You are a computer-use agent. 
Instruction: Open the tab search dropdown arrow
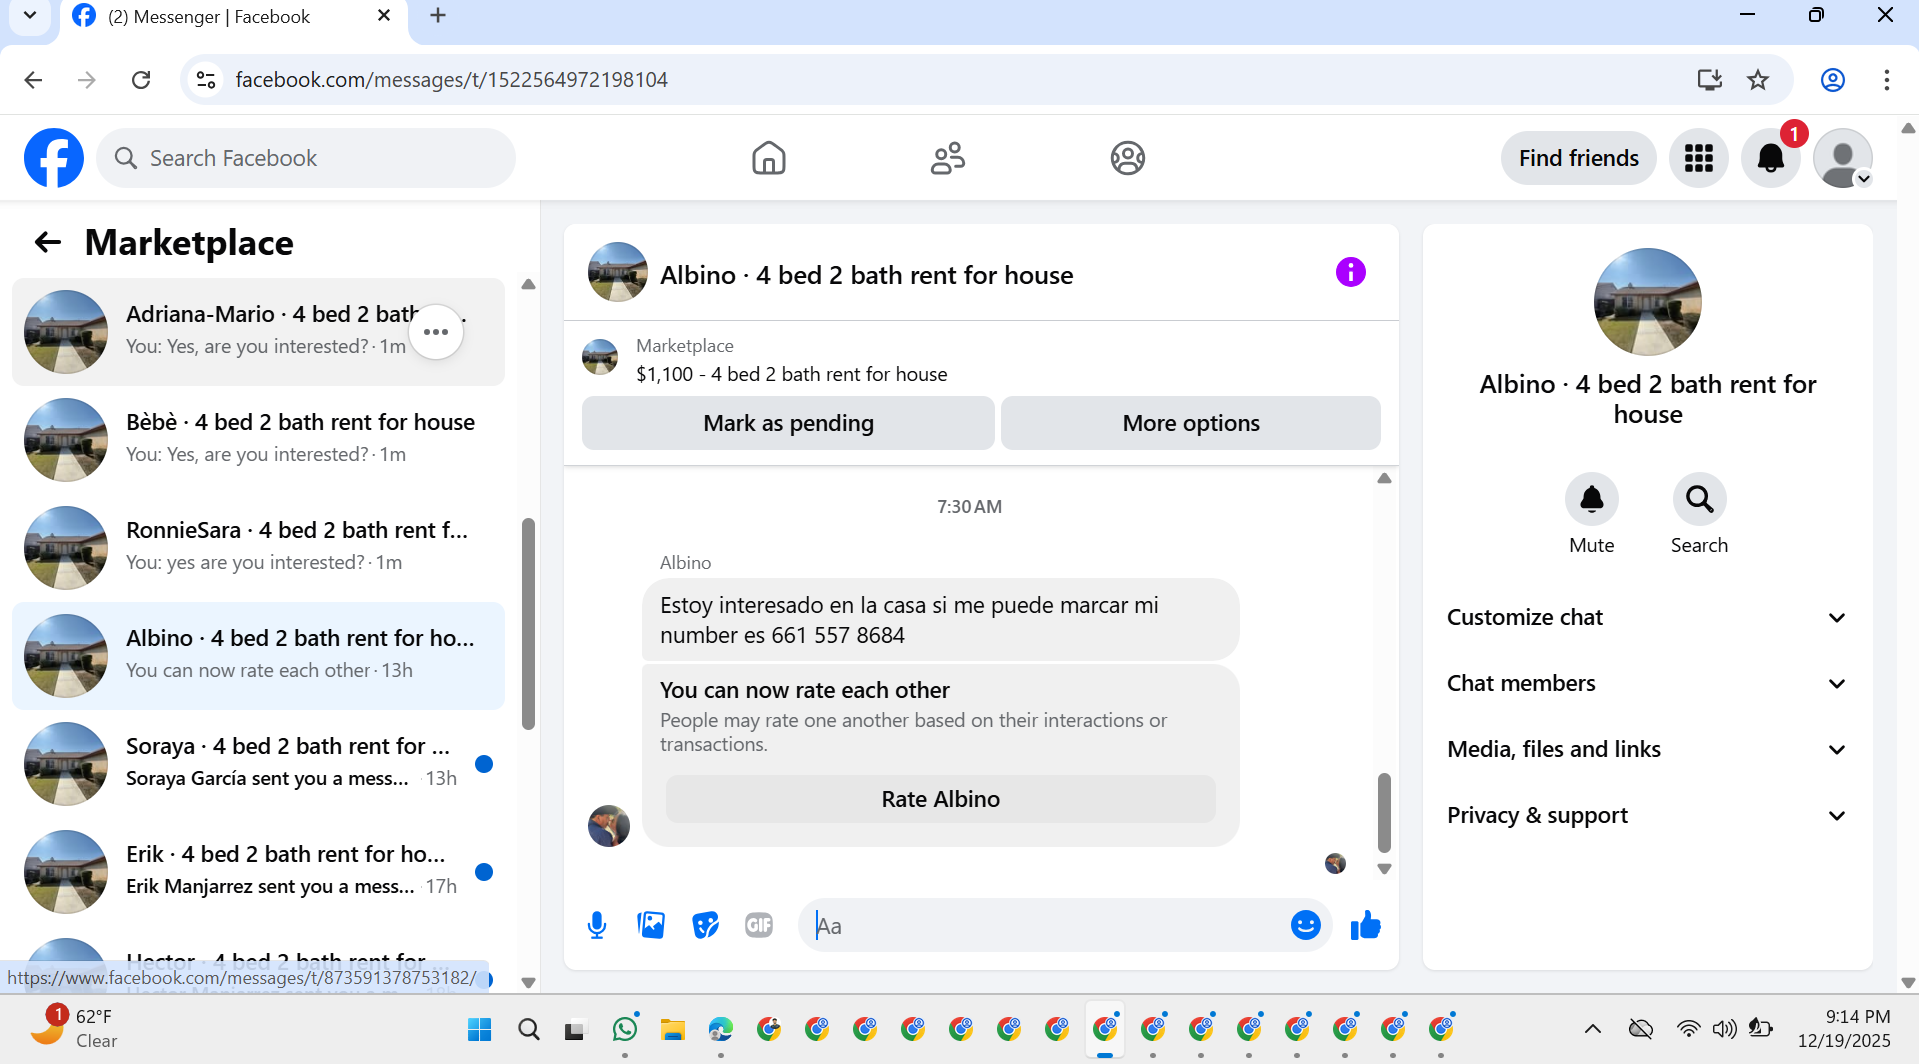(30, 16)
